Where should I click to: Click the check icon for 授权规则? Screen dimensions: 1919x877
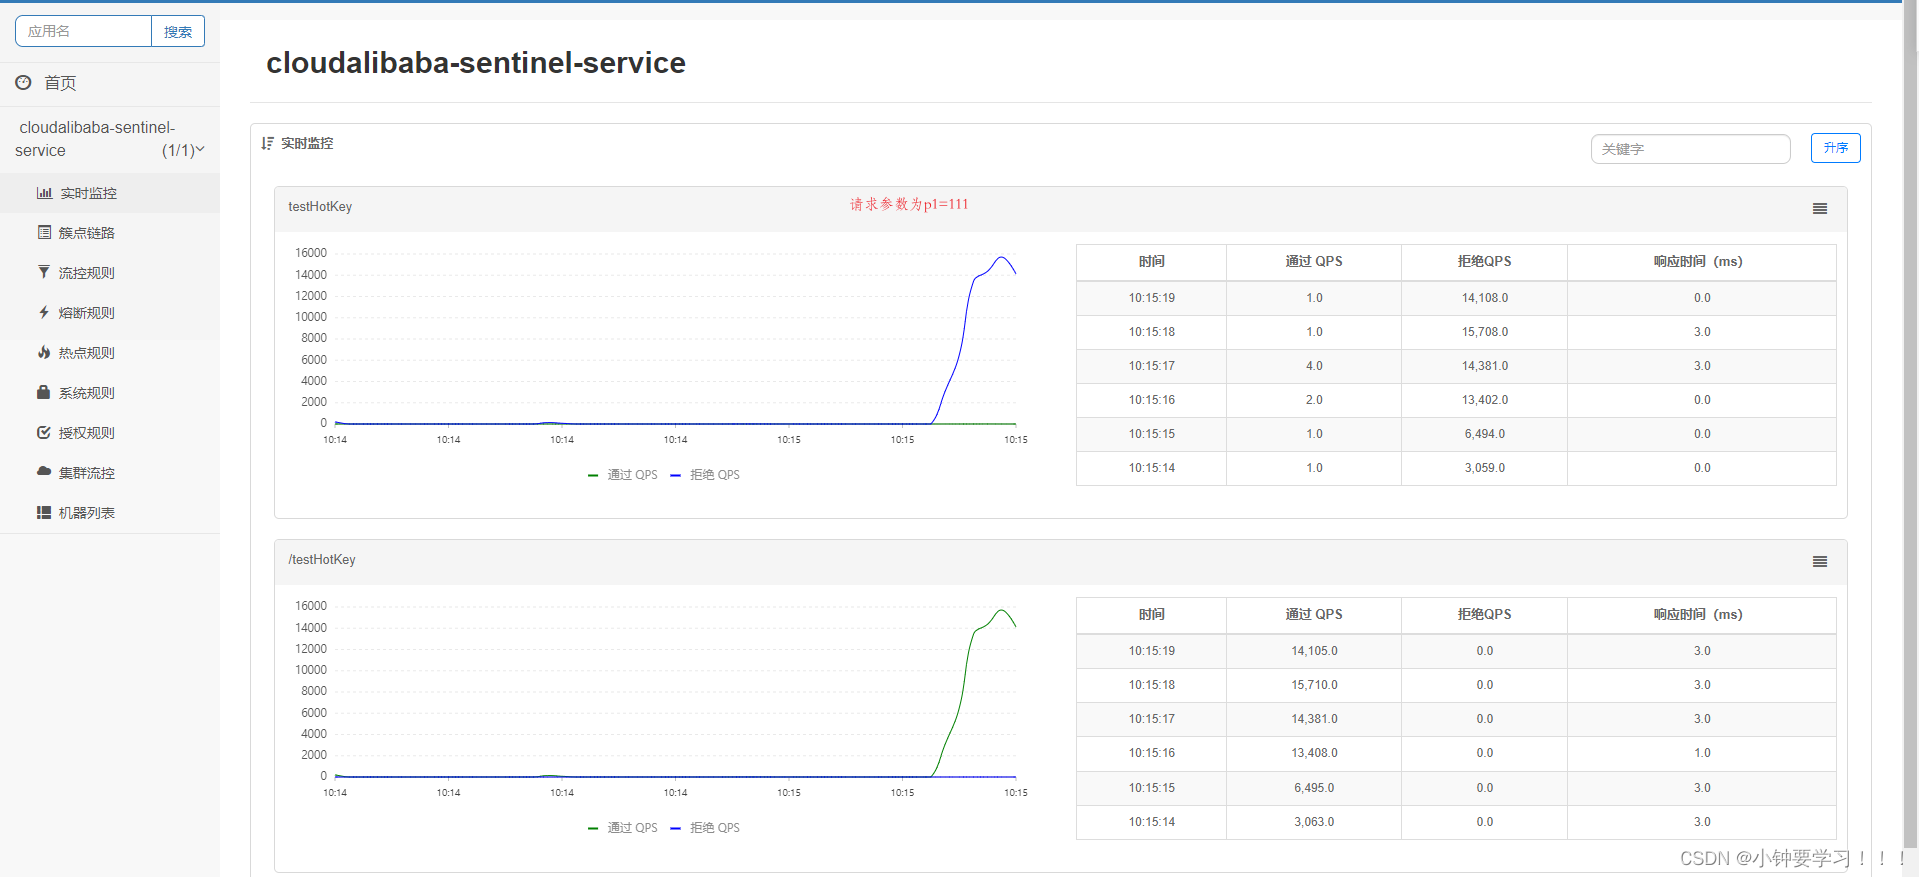coord(44,432)
